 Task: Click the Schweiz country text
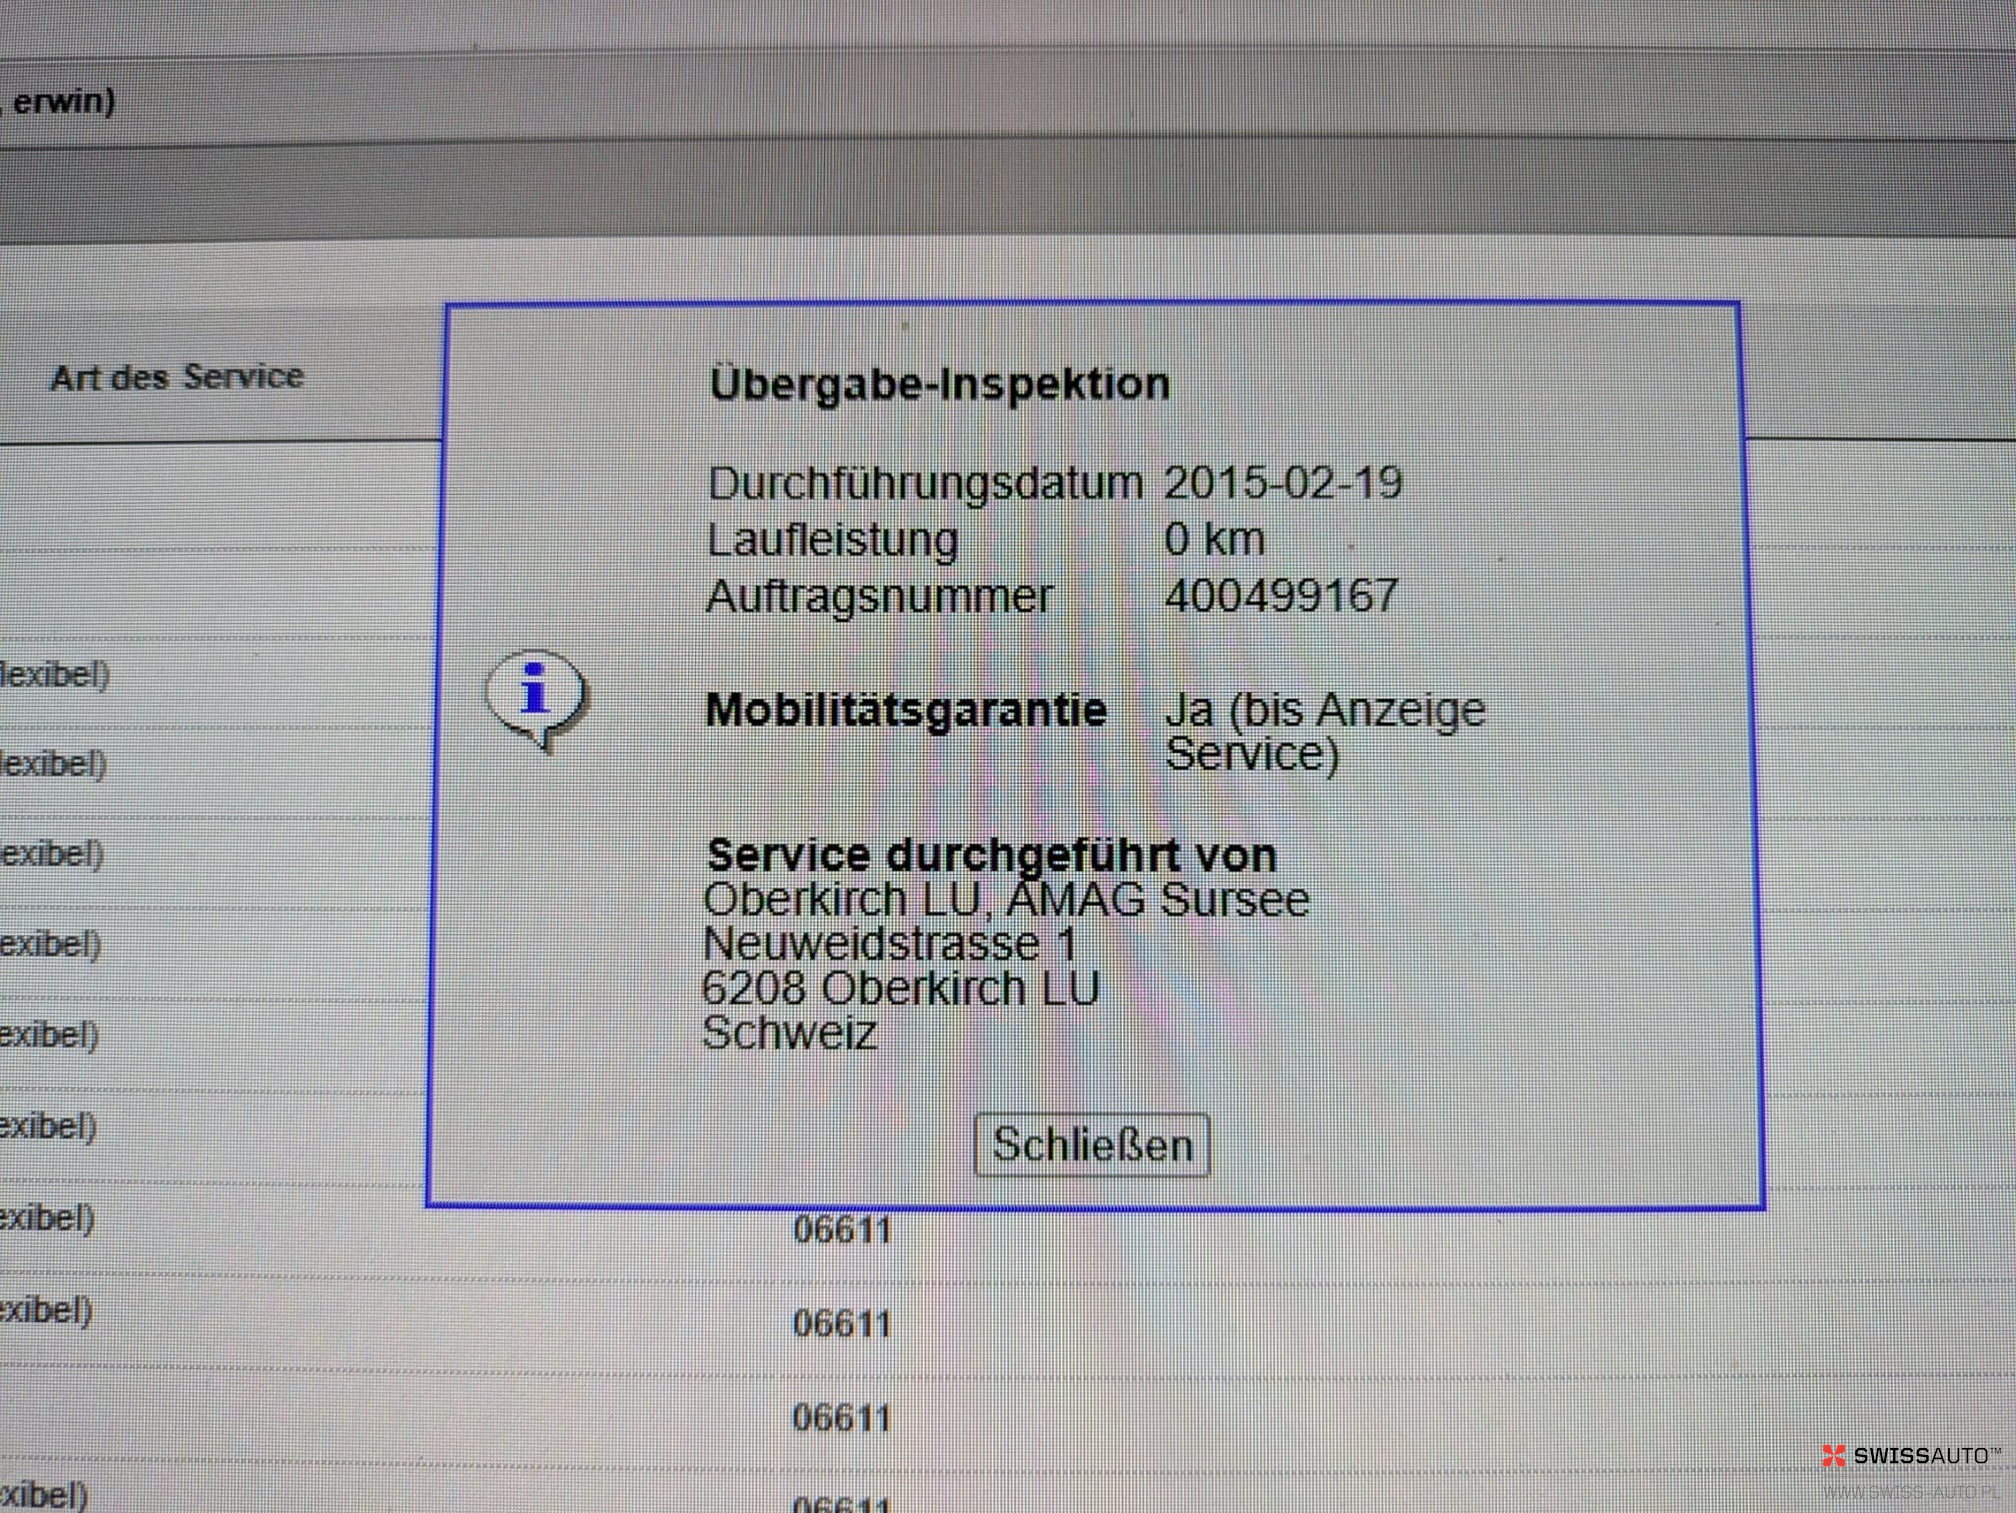coord(790,1033)
